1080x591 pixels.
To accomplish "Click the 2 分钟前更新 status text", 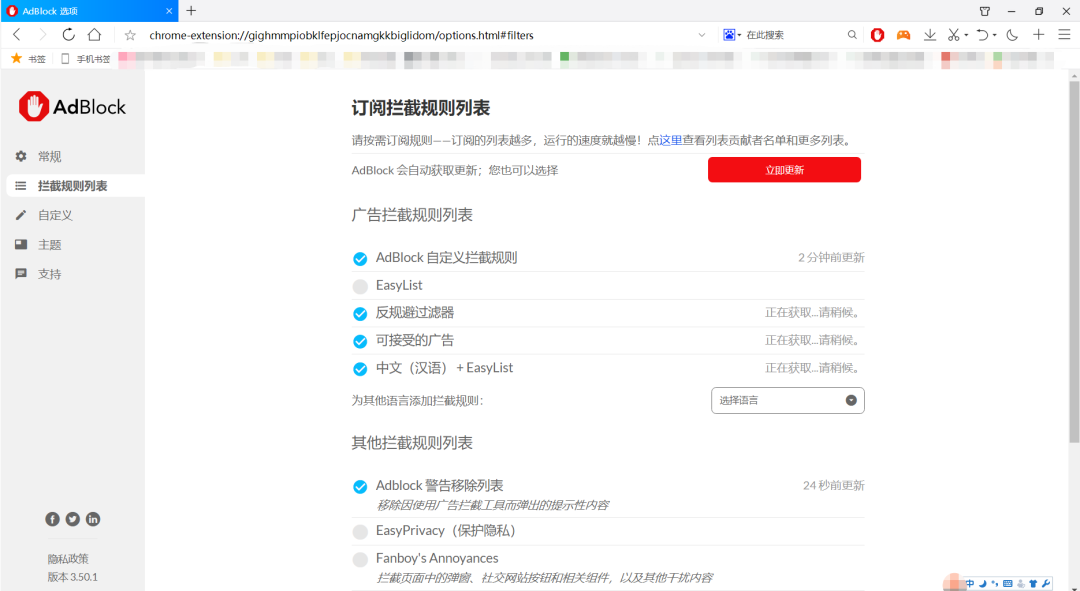I will [x=831, y=257].
